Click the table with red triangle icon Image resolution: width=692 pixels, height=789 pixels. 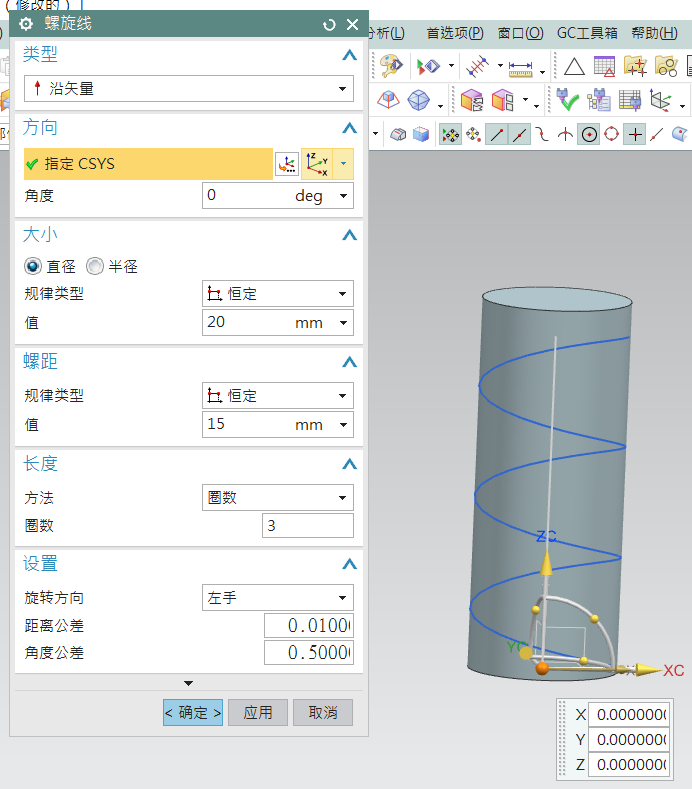[604, 66]
